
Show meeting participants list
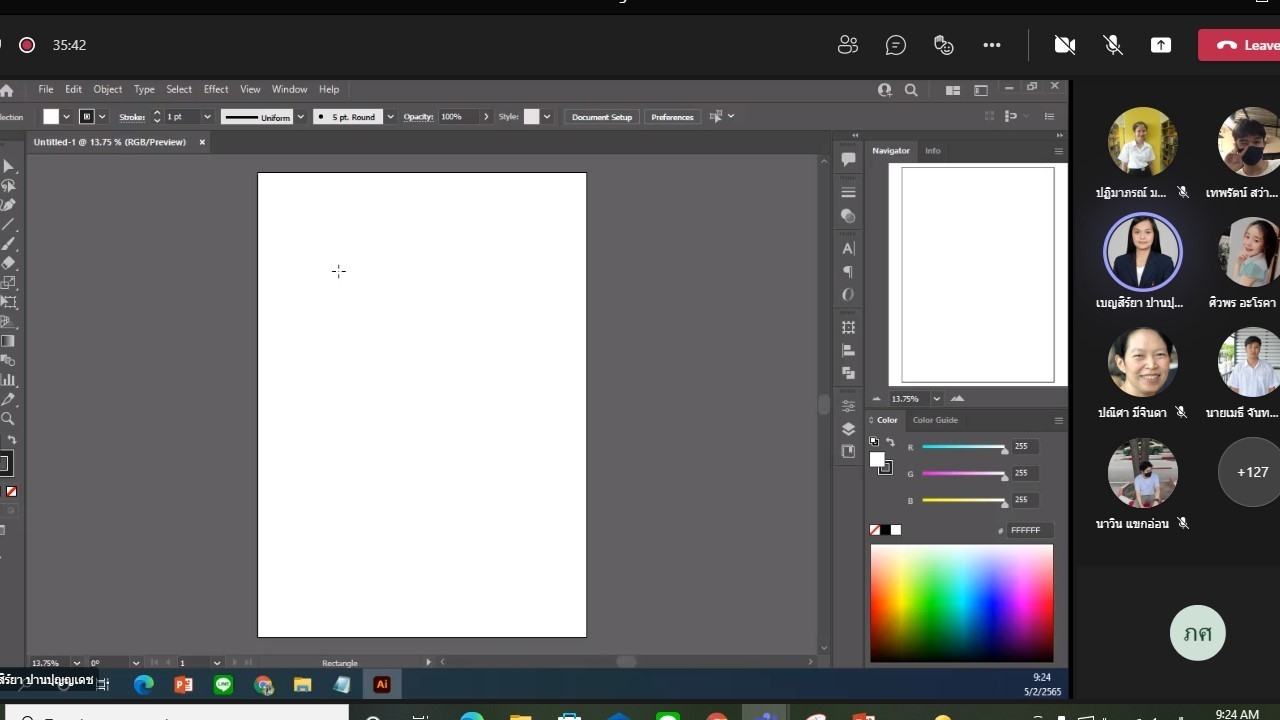pyautogui.click(x=848, y=45)
